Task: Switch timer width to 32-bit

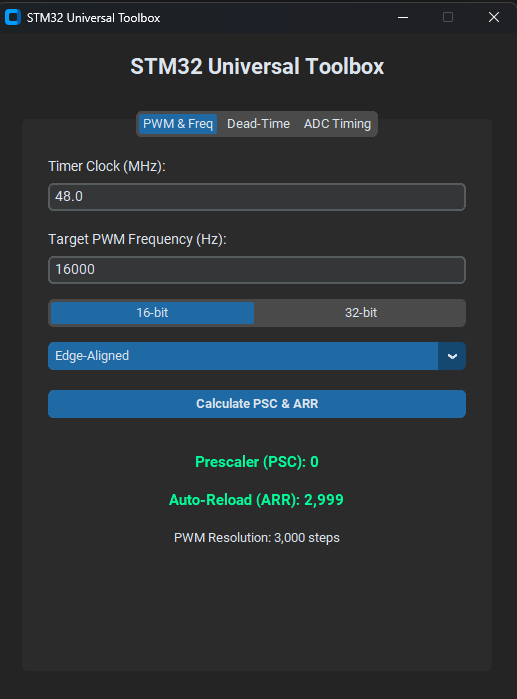Action: [361, 312]
